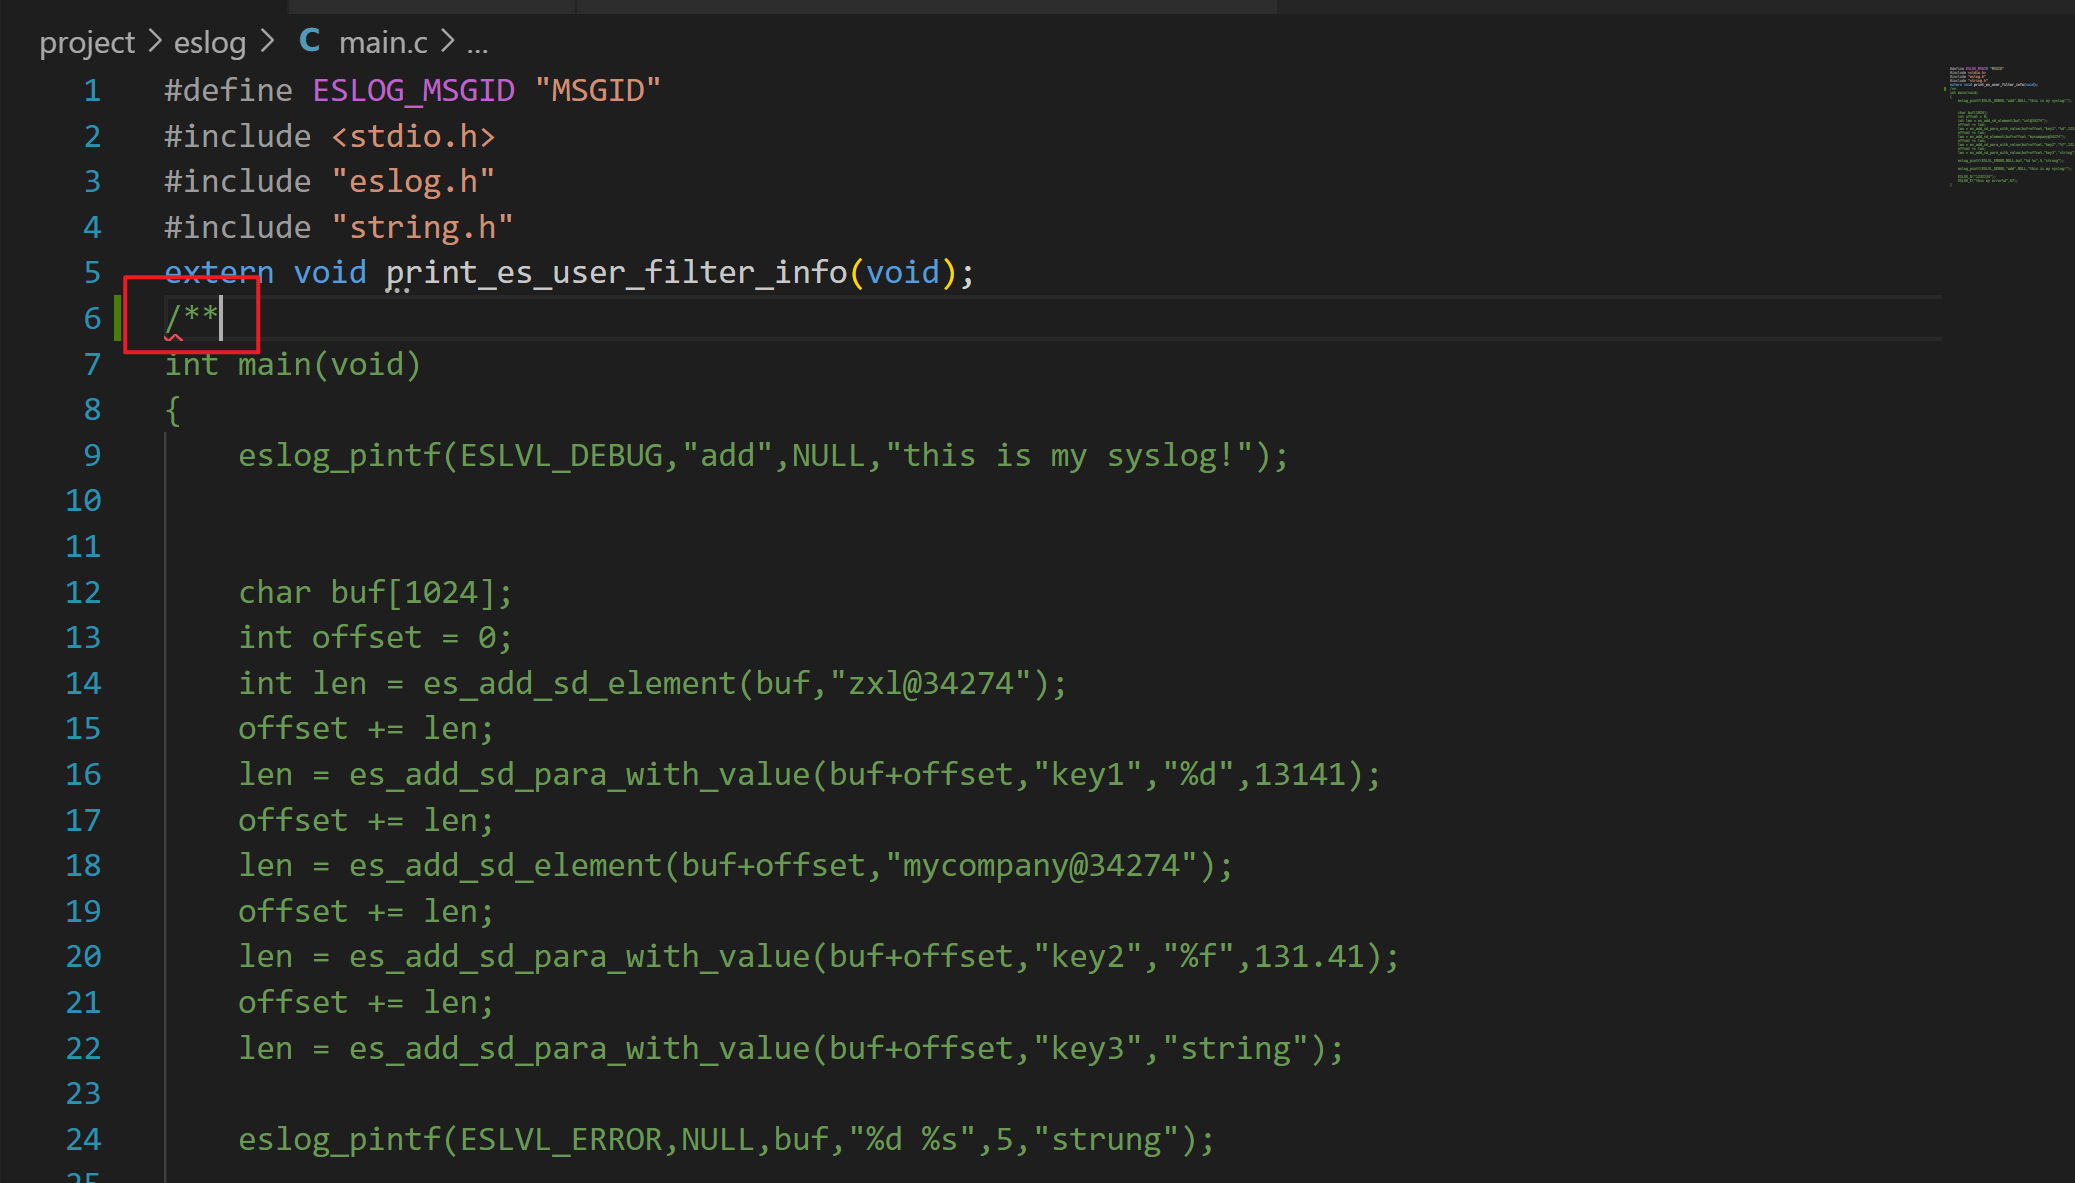Click 'offset += len;' on line 15

click(x=367, y=729)
